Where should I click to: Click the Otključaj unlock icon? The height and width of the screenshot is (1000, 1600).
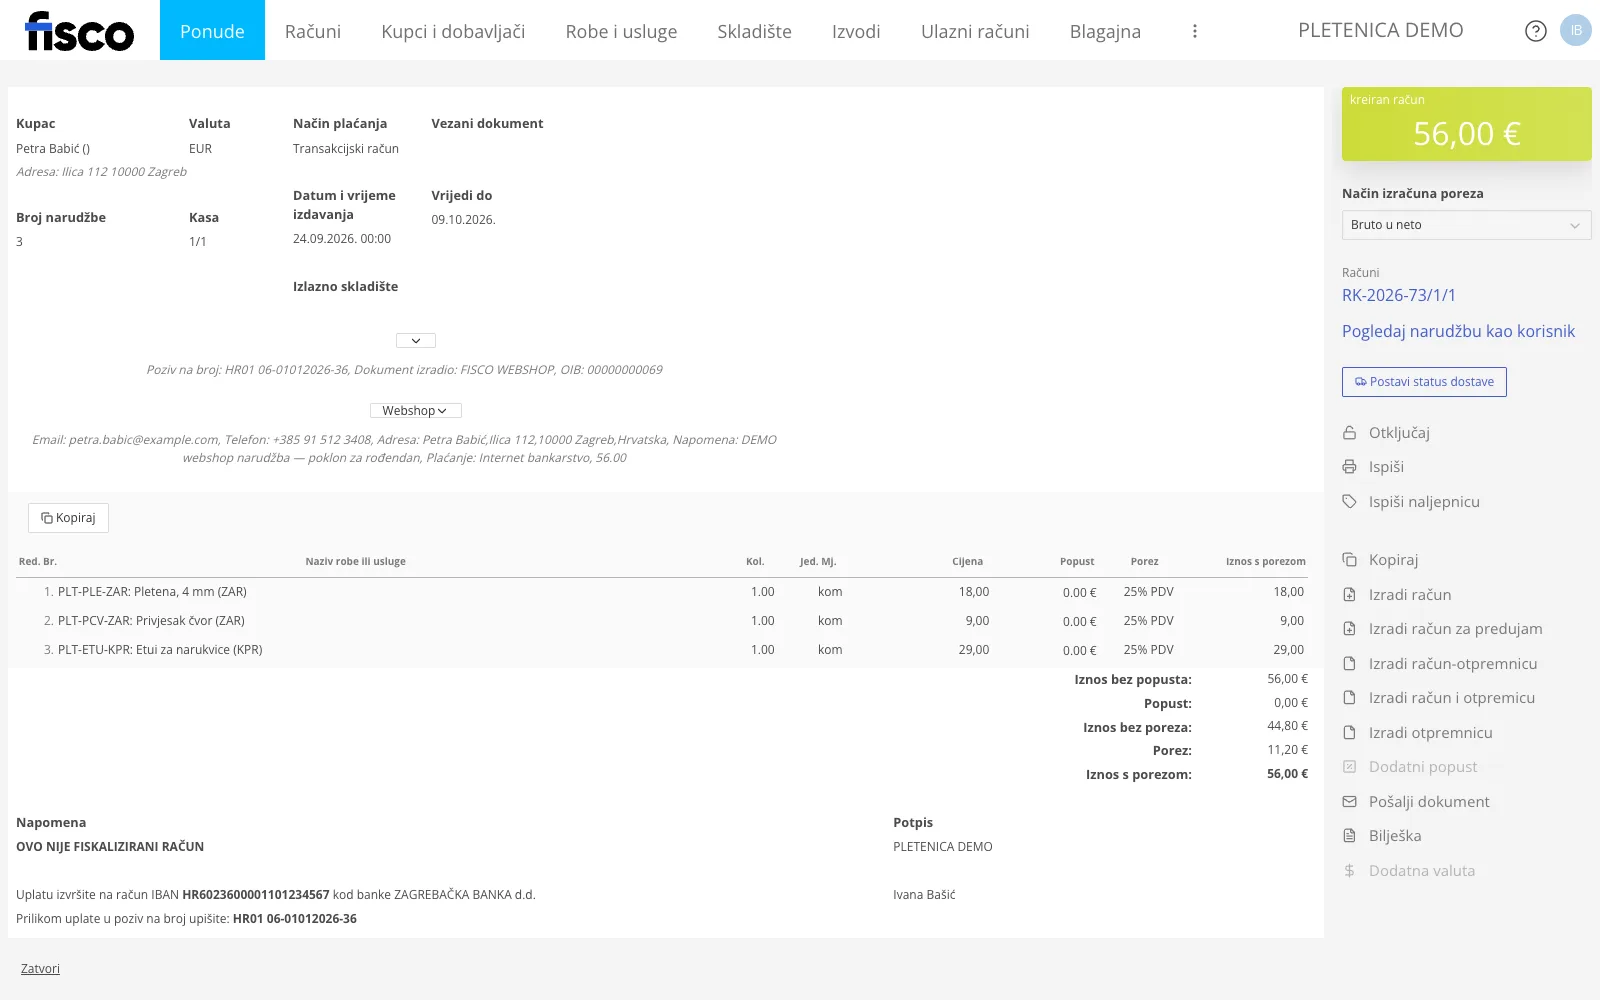tap(1349, 433)
